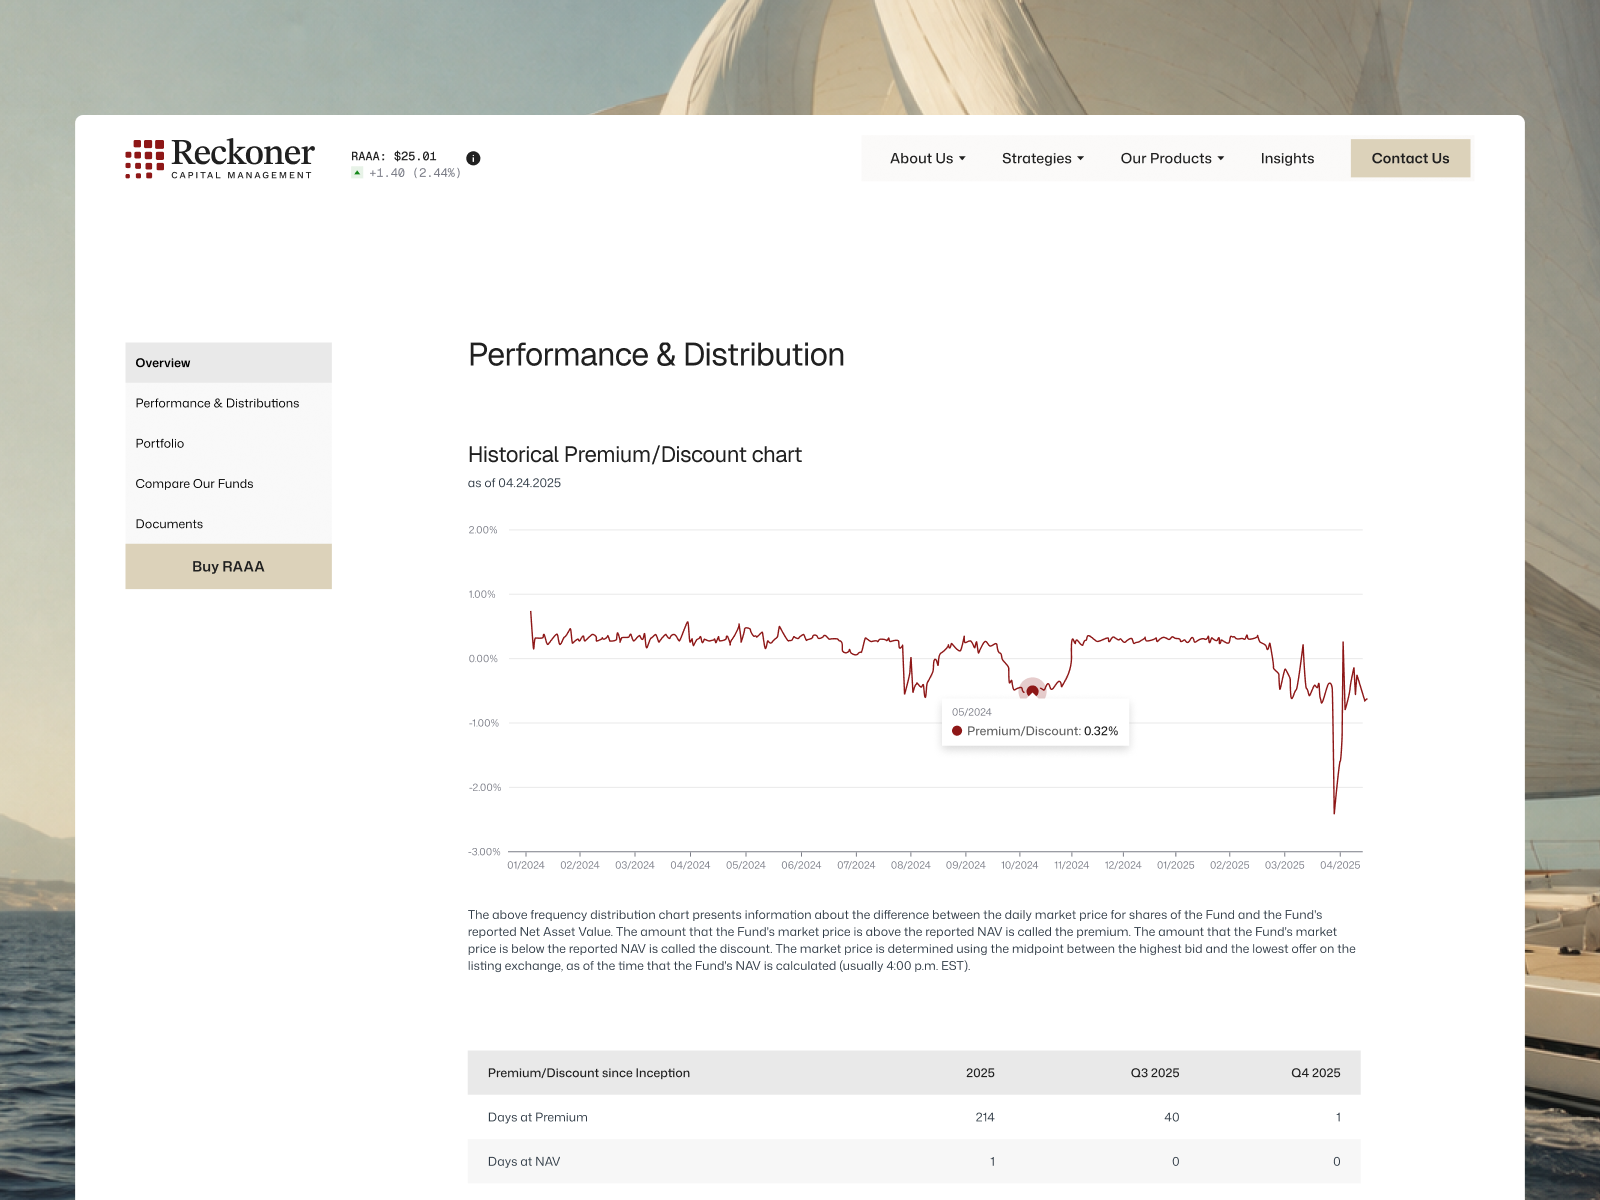Click the green up-arrow price change indicator
1600x1200 pixels.
coord(357,173)
